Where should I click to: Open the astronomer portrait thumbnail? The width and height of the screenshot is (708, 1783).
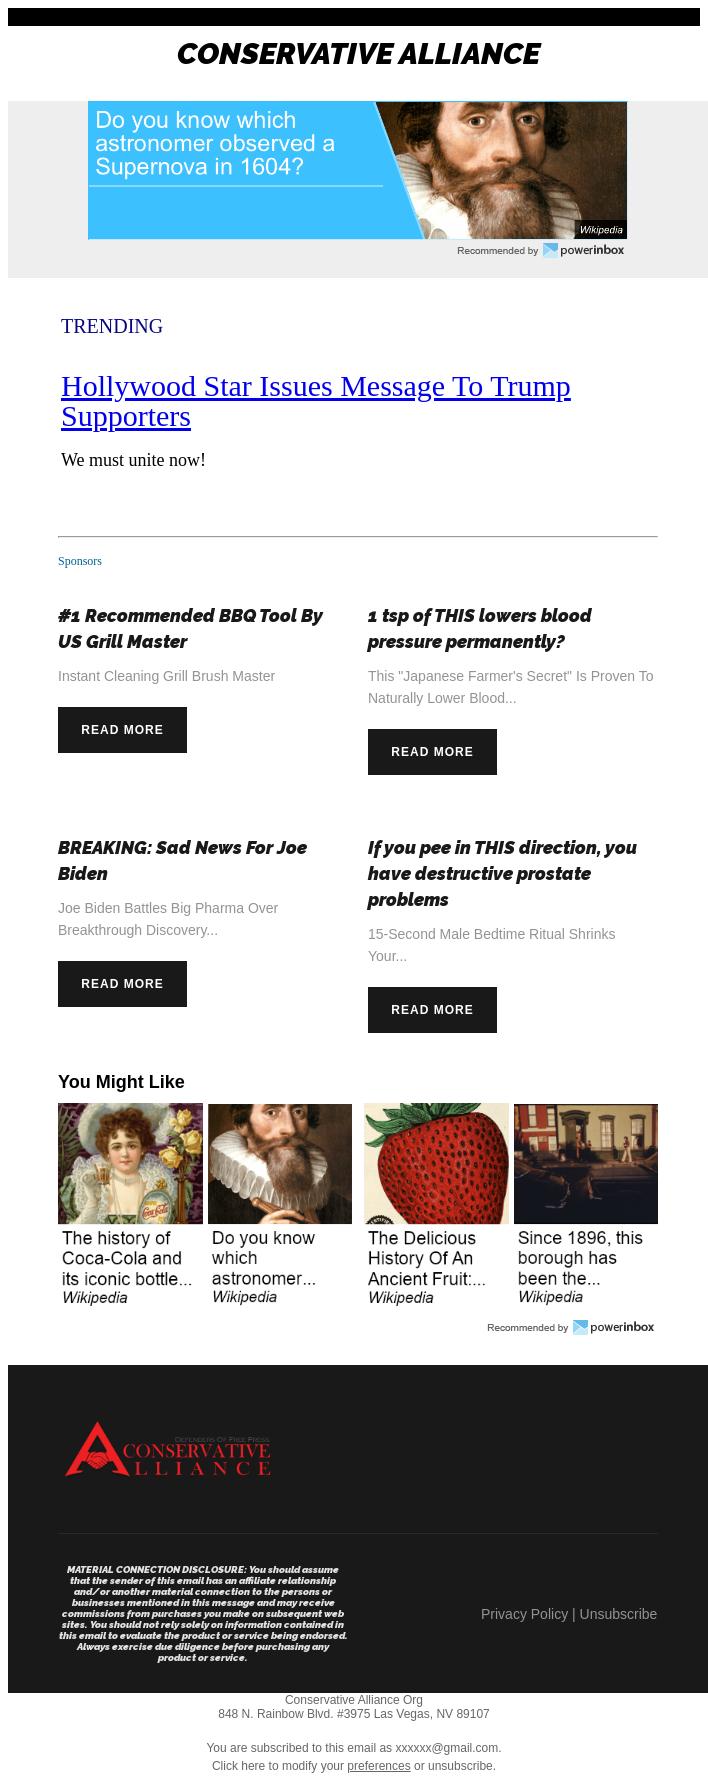click(x=280, y=1205)
